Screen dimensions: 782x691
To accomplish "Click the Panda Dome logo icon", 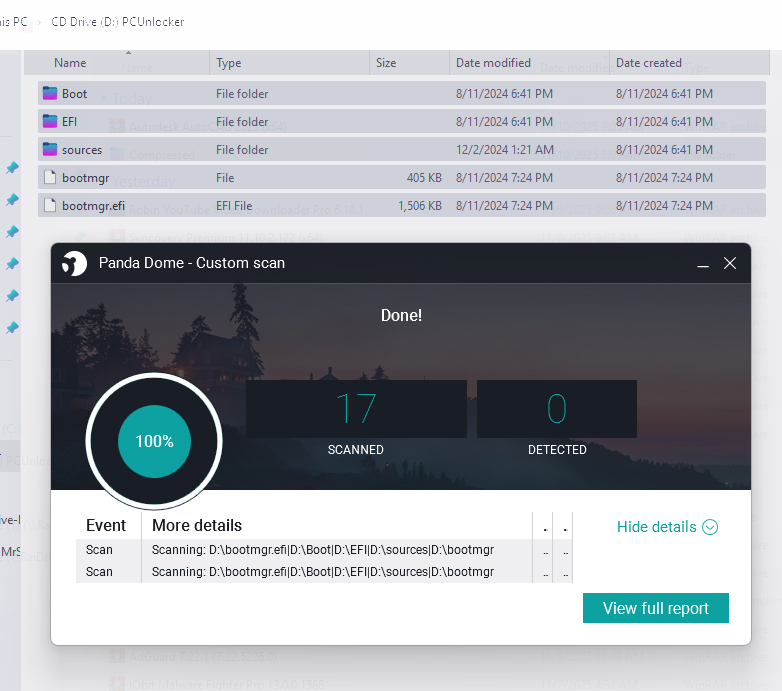I will [74, 263].
